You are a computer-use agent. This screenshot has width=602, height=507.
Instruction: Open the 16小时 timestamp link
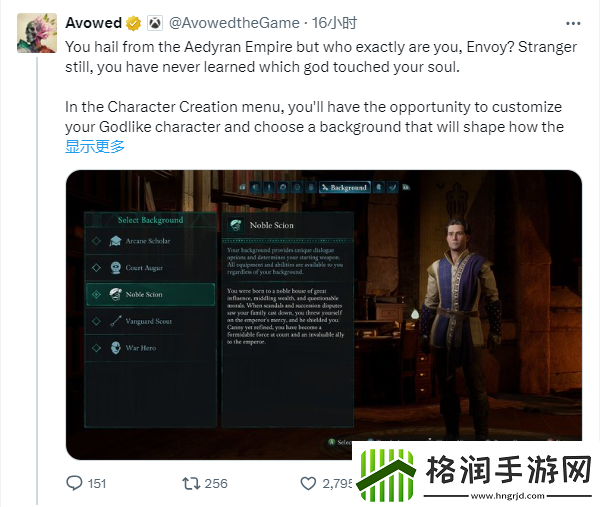click(334, 23)
